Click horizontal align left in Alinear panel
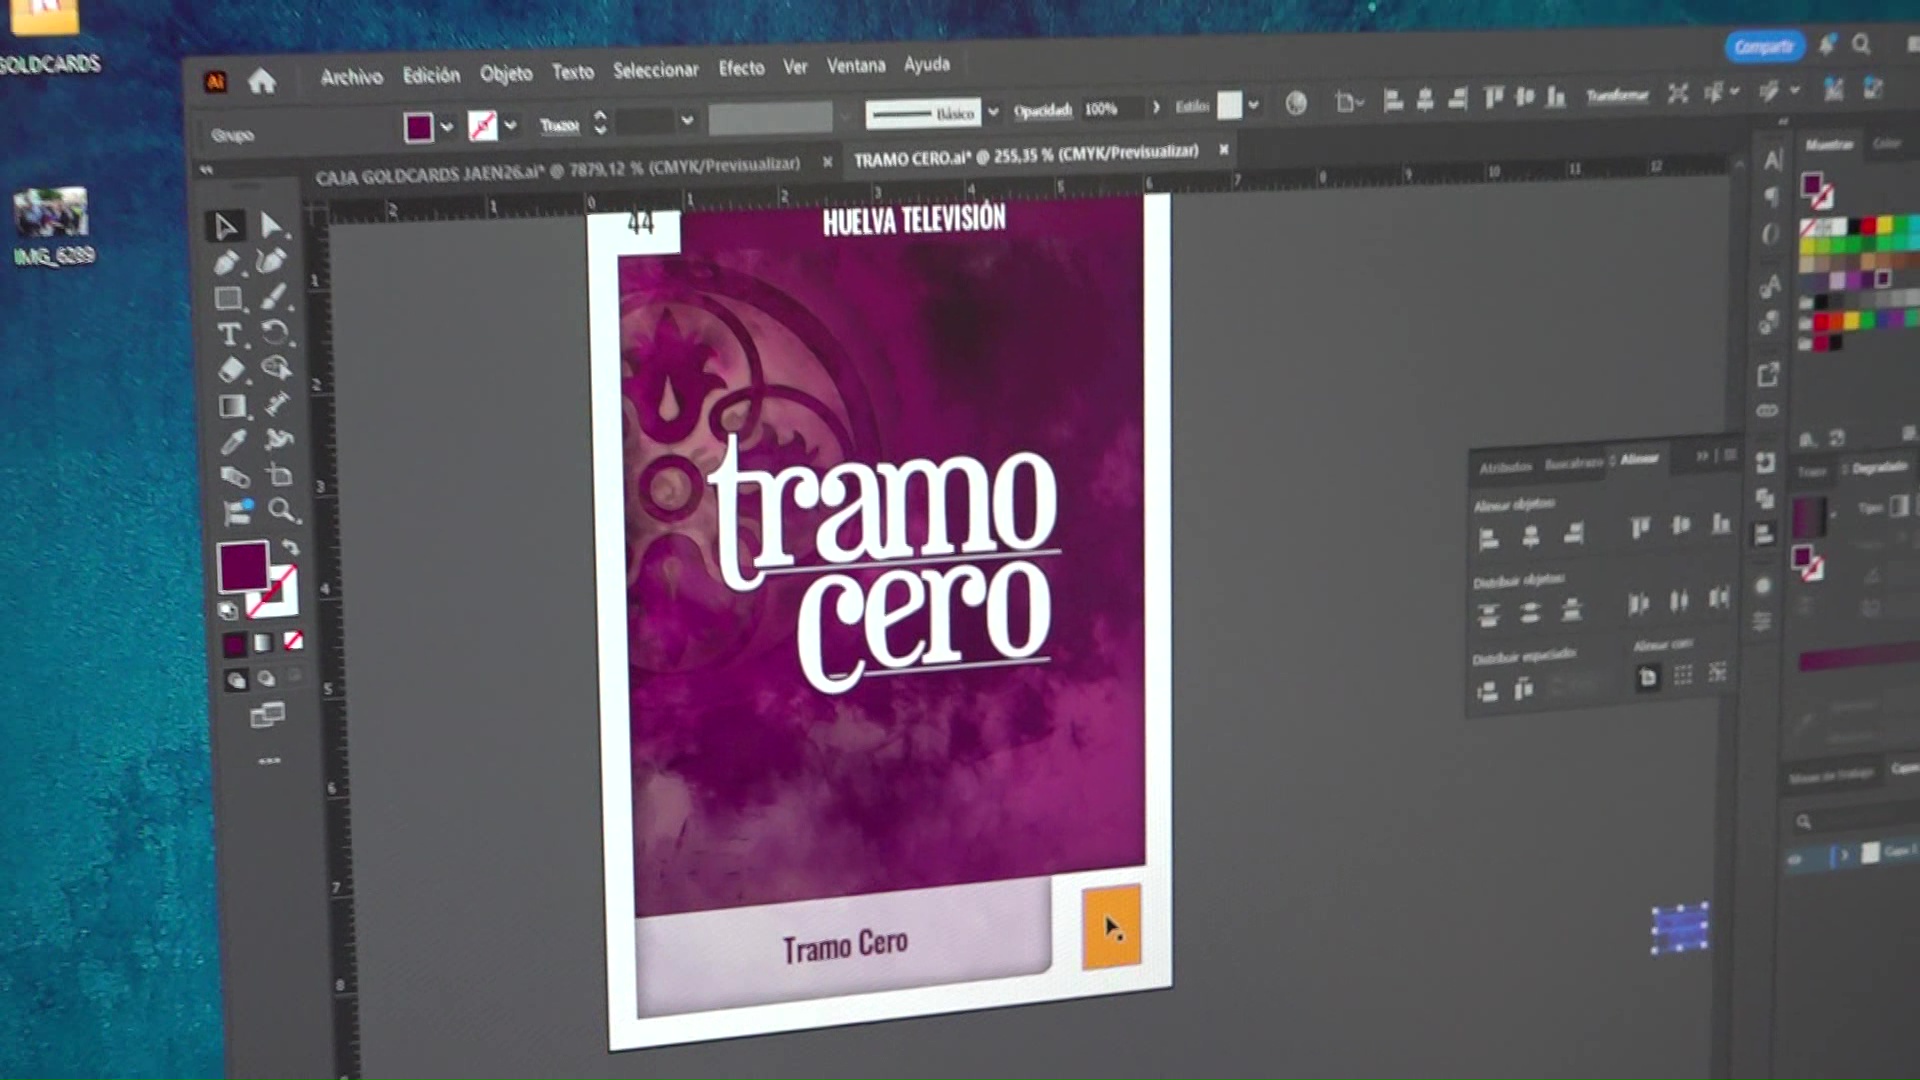Viewport: 1920px width, 1080px height. tap(1488, 539)
